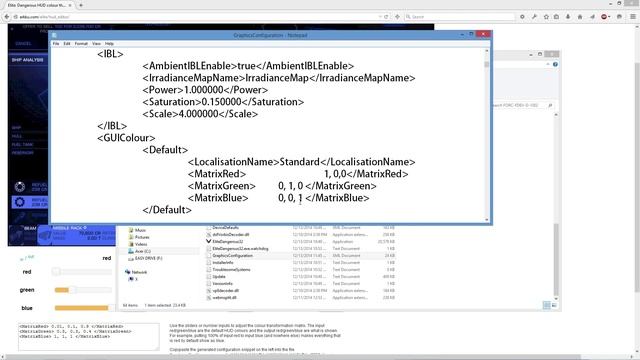Viewport: 640px width, 360px height.
Task: Open a new browser tab with plus button
Action: [x=81, y=5]
